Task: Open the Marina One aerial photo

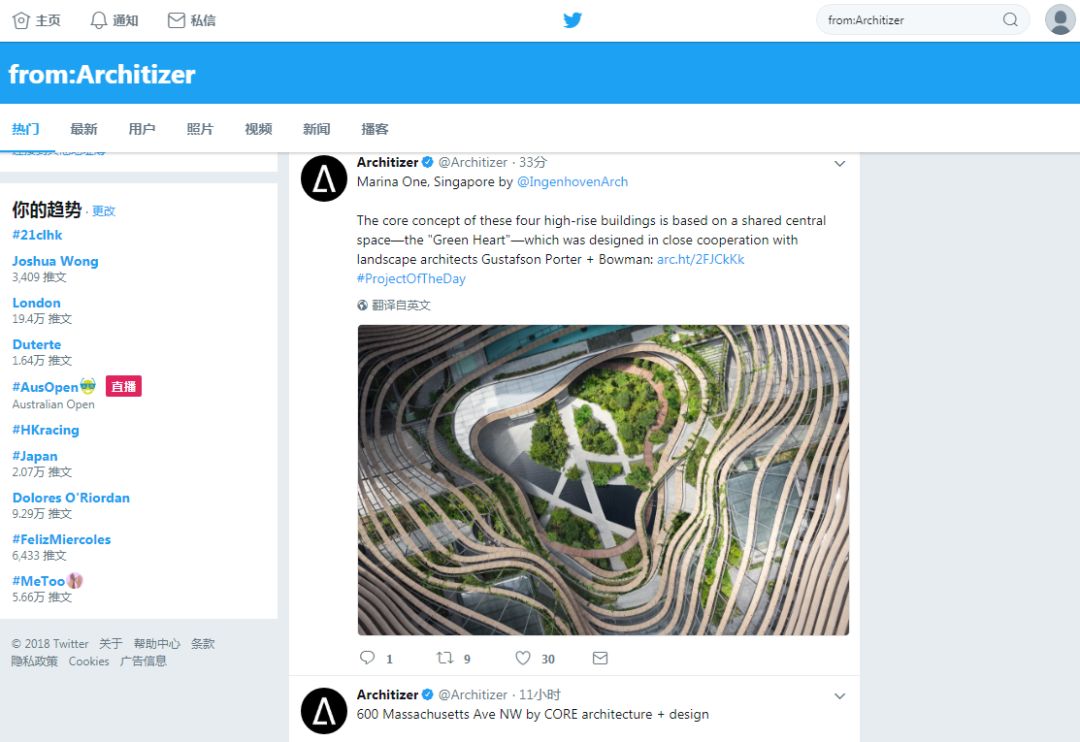Action: tap(603, 480)
